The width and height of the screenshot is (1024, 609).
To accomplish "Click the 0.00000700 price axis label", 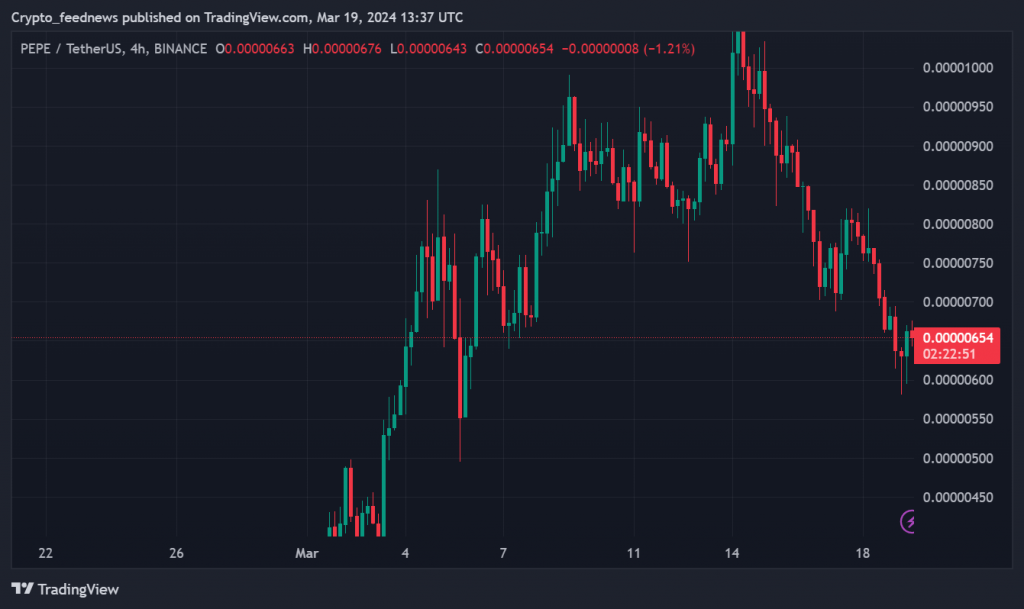I will [957, 302].
